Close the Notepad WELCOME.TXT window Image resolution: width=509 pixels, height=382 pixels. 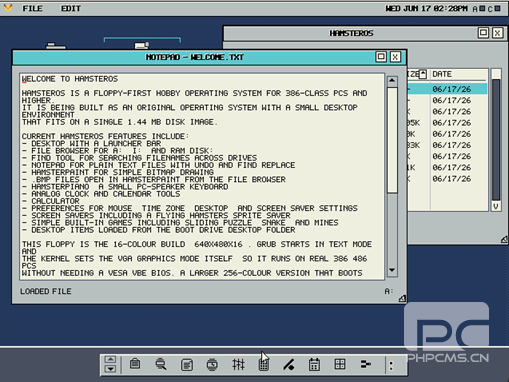point(395,57)
